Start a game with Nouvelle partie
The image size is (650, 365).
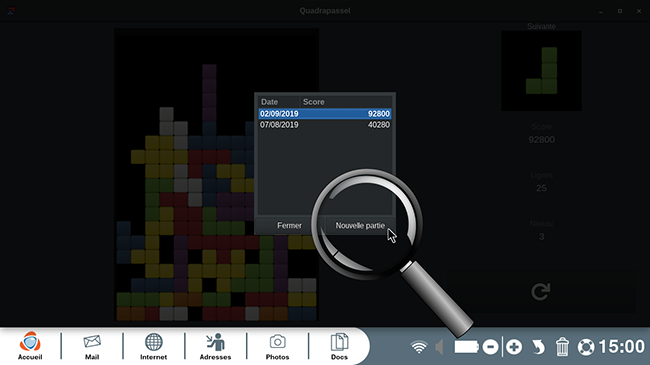pos(360,226)
